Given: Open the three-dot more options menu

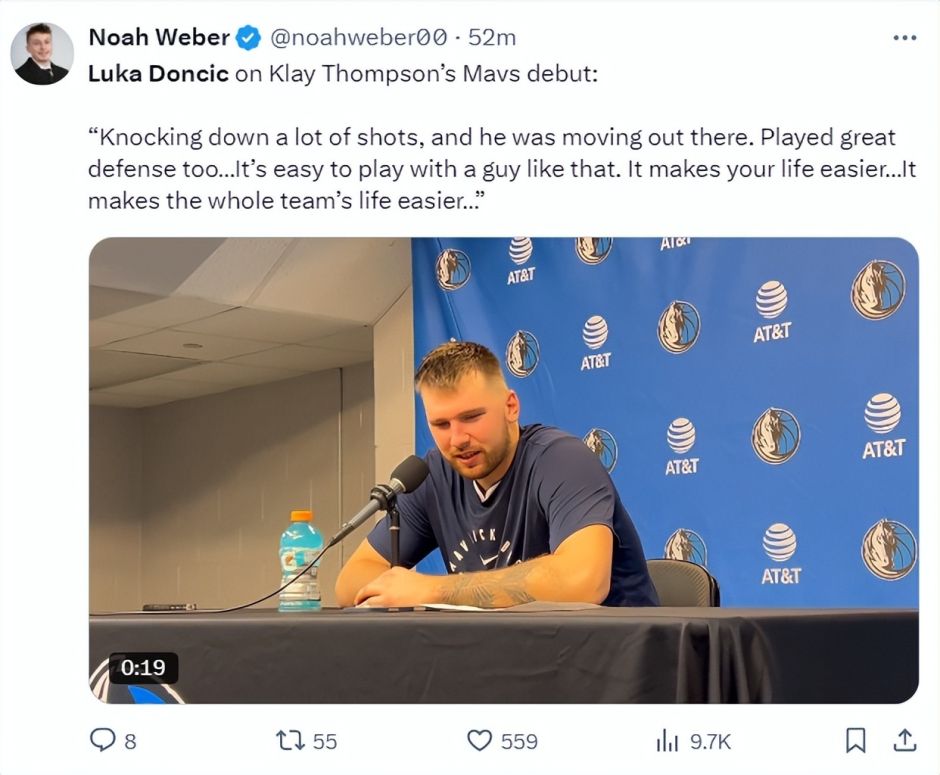Looking at the screenshot, I should tap(904, 38).
